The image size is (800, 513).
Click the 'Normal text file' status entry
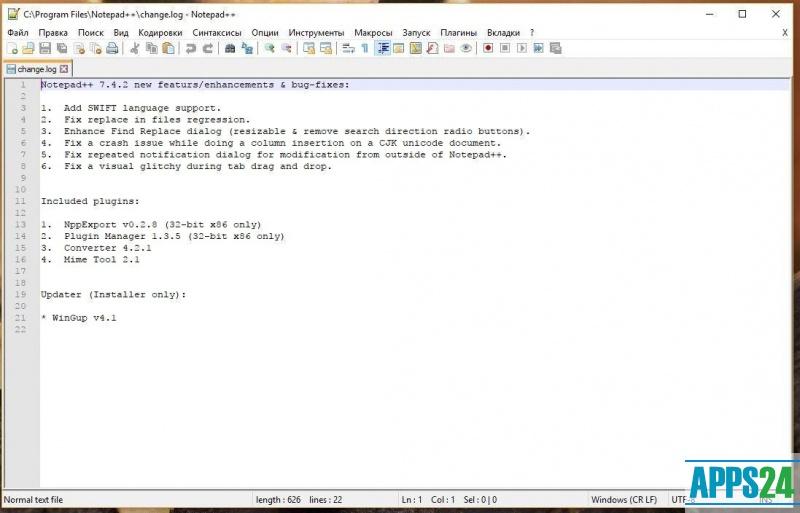[34, 500]
